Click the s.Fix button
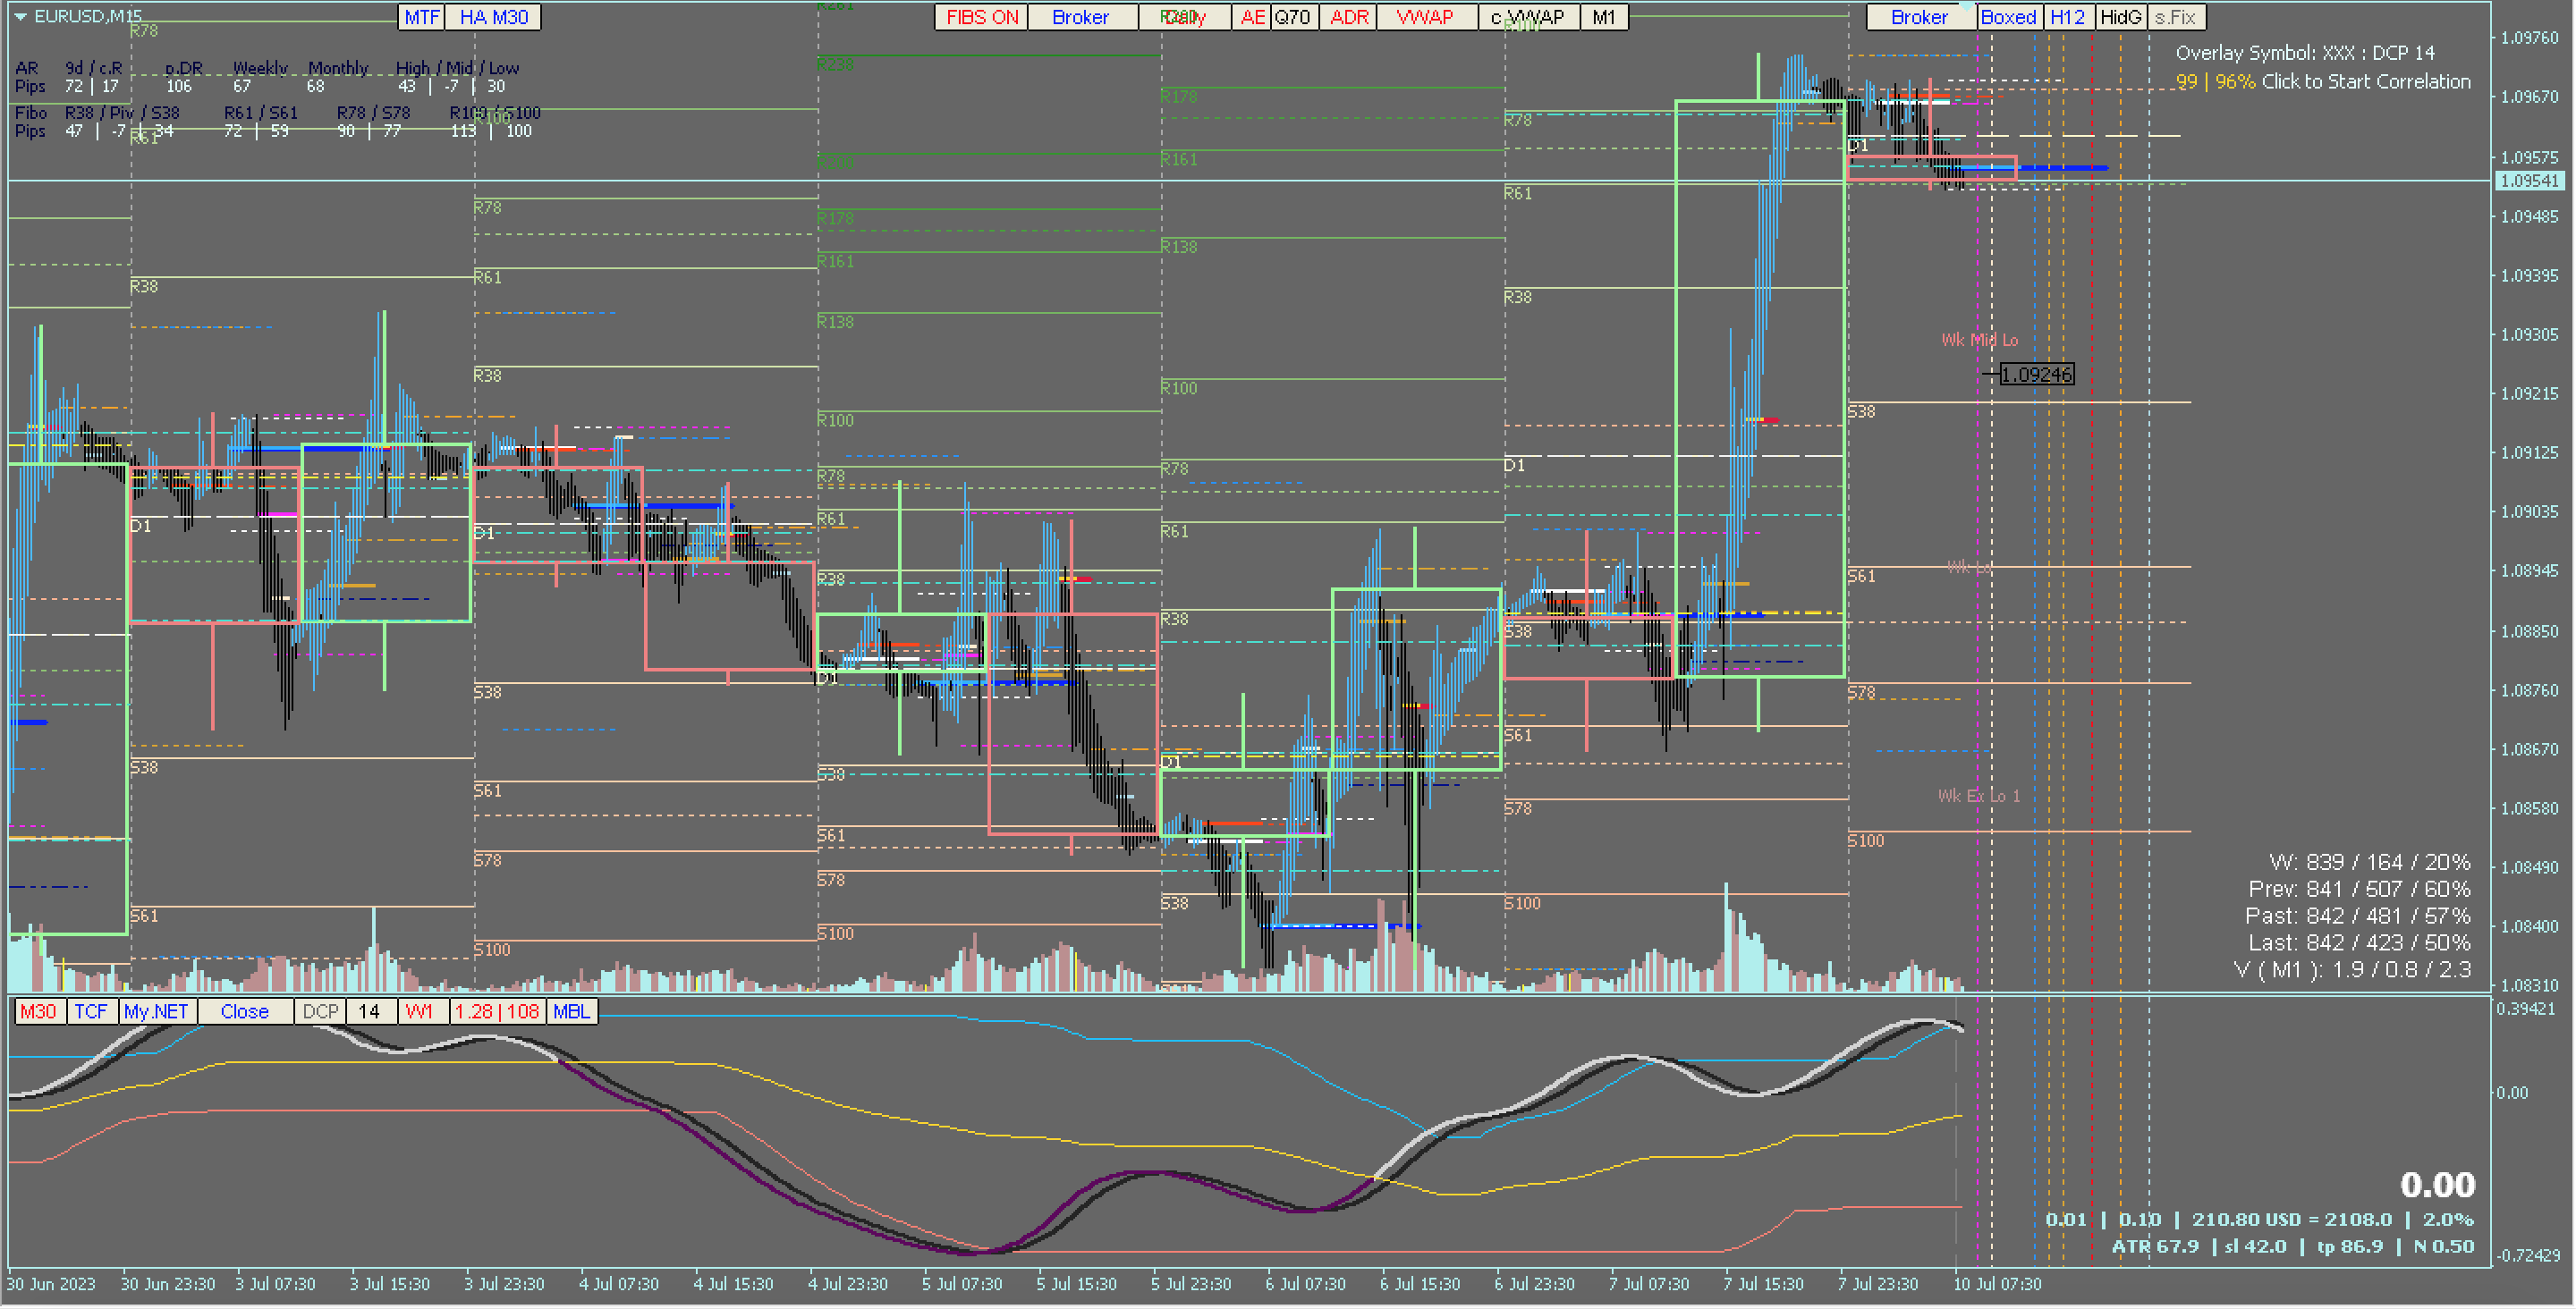The height and width of the screenshot is (1309, 2576). click(x=2174, y=17)
